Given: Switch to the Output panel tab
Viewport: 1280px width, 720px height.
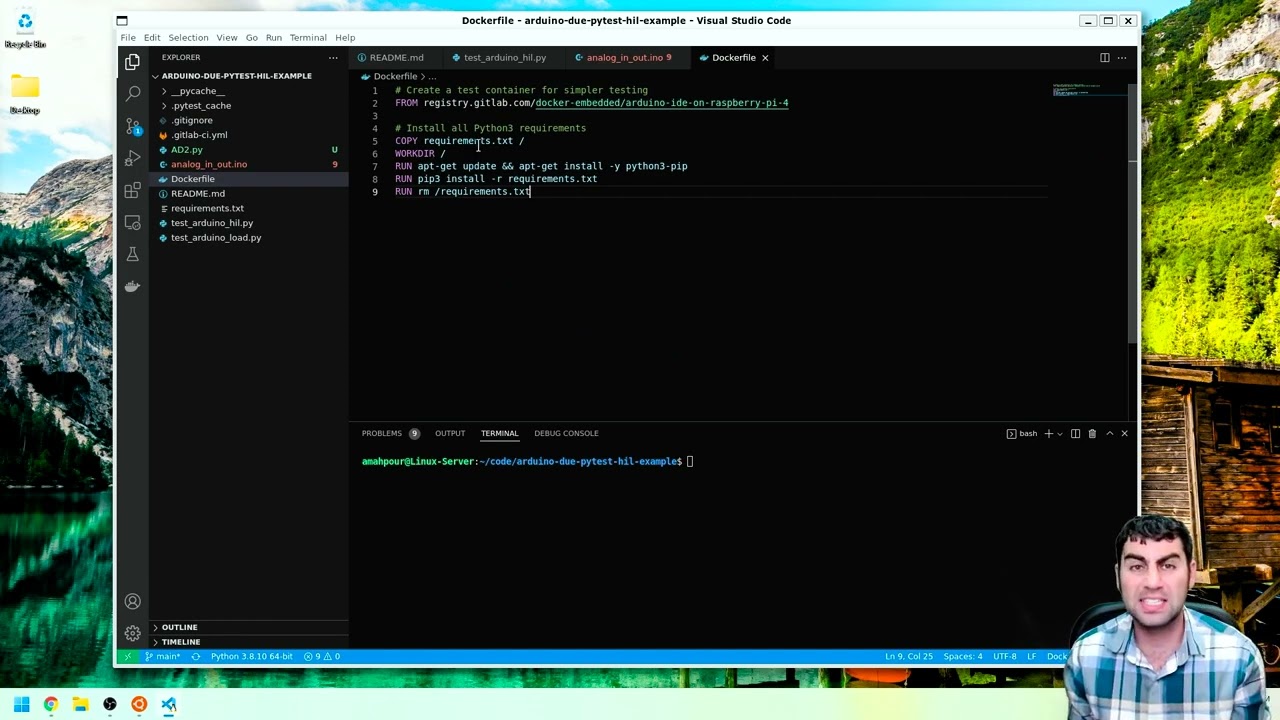Looking at the screenshot, I should tap(450, 433).
